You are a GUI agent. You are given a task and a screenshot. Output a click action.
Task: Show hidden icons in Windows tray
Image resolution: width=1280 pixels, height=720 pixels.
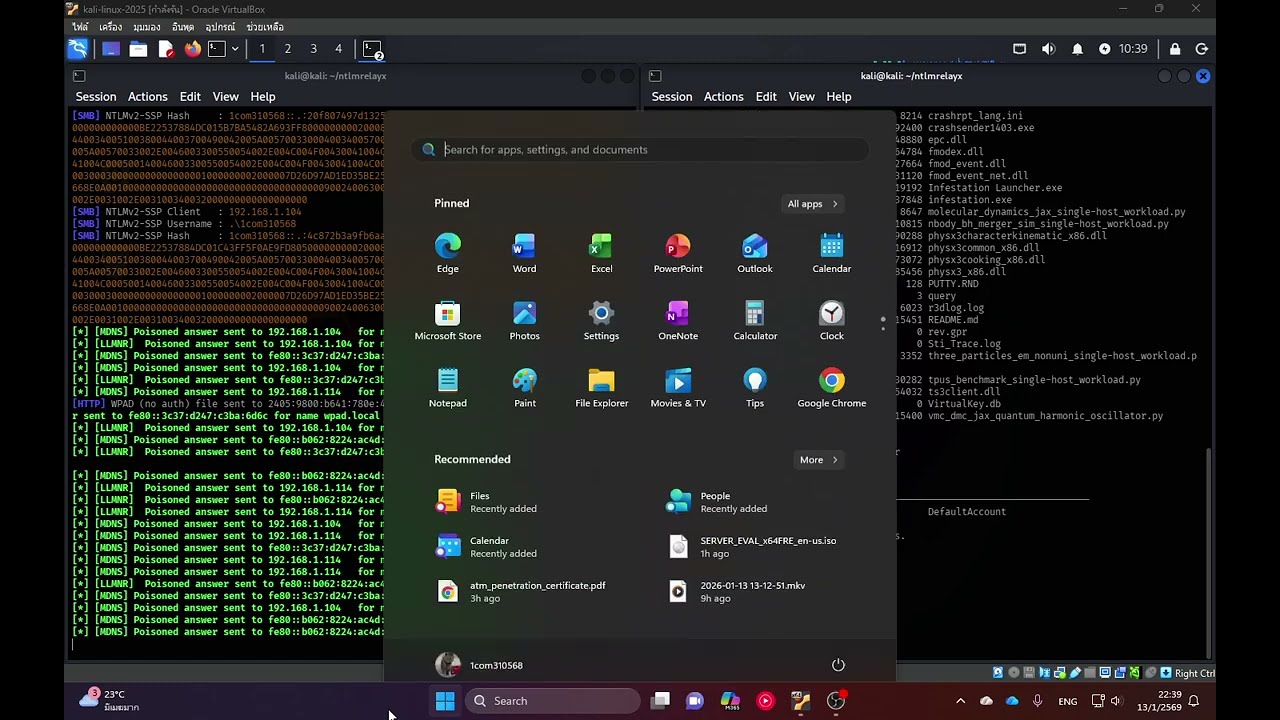(x=960, y=701)
